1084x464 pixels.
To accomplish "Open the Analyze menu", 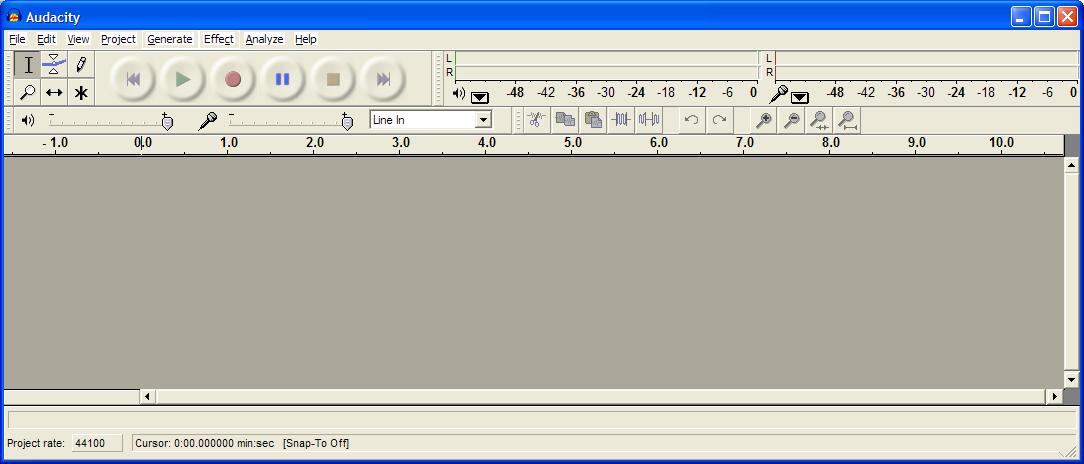I will click(x=264, y=39).
